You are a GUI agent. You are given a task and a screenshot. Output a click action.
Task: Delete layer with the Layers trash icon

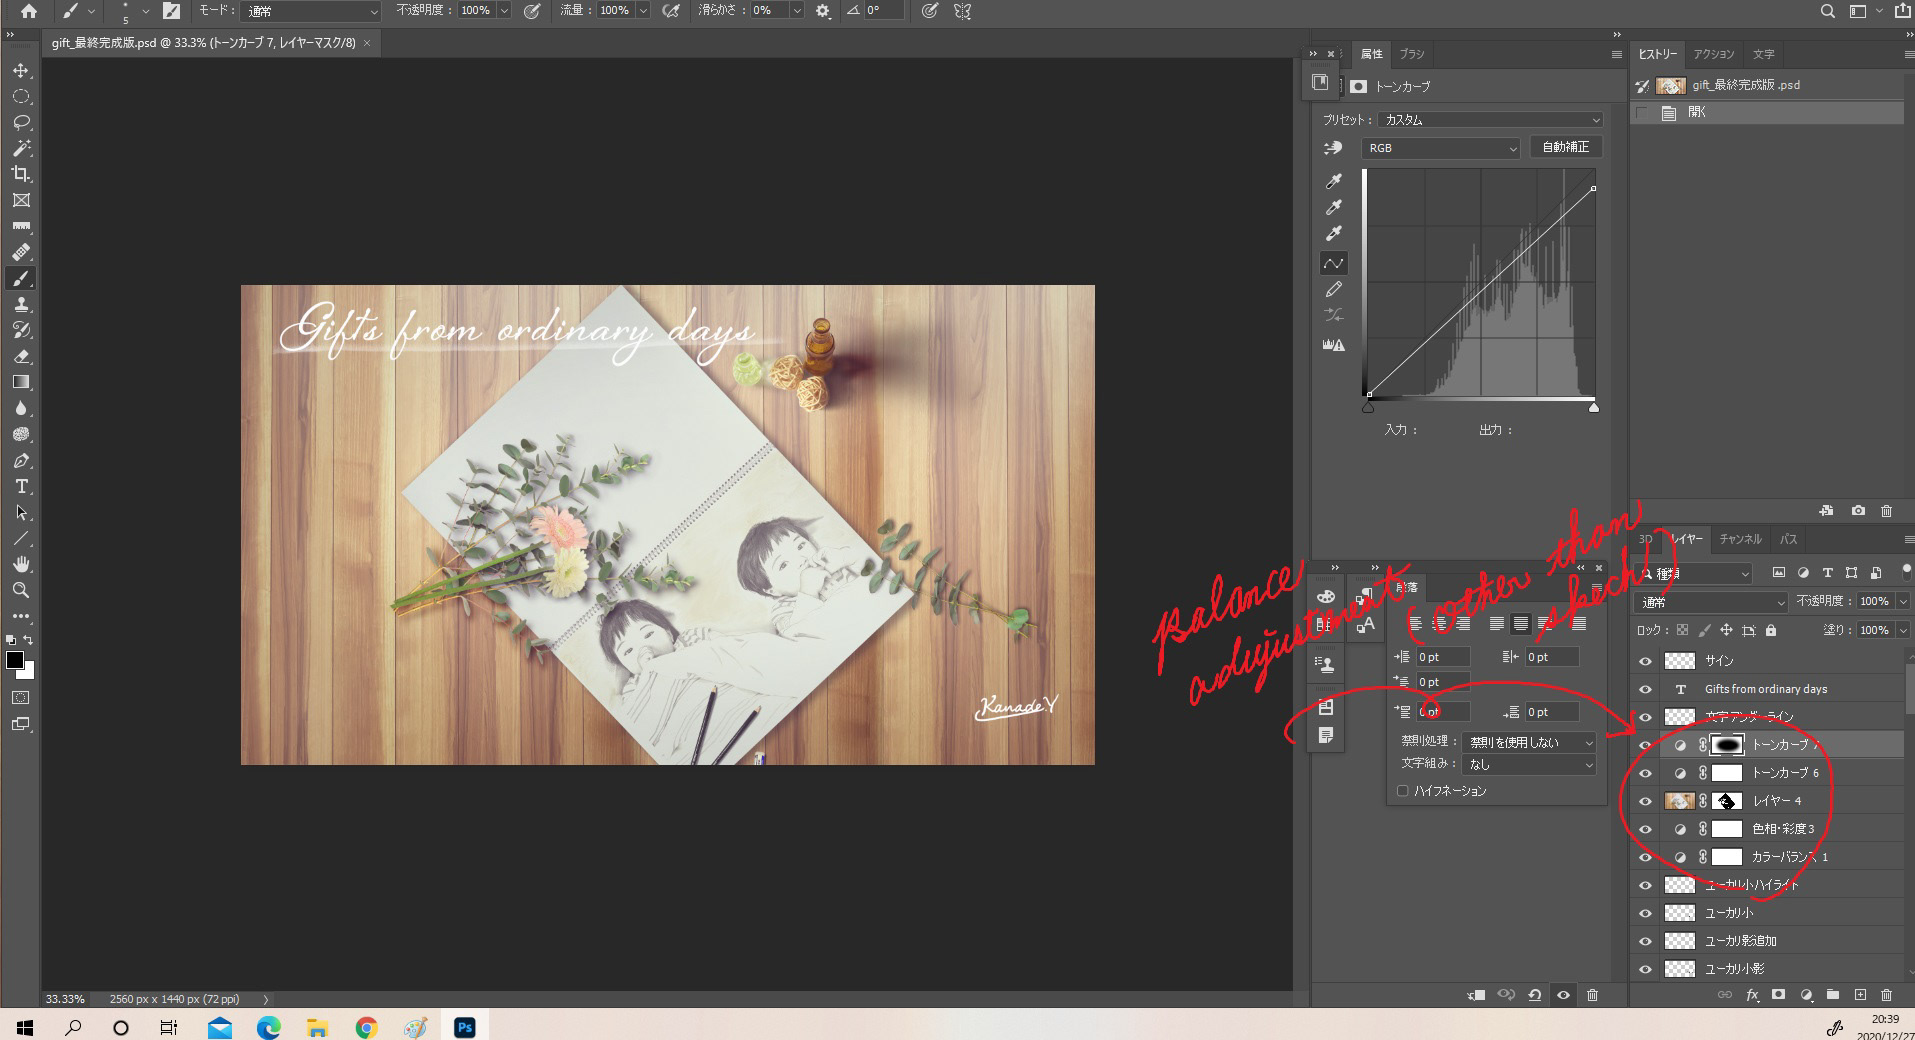click(x=1887, y=995)
